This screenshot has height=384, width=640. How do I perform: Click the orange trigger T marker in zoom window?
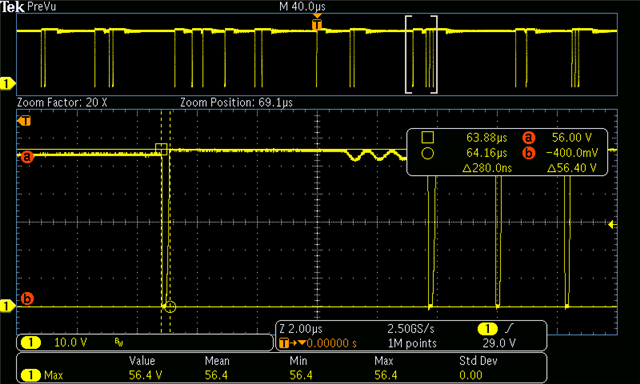click(x=24, y=121)
